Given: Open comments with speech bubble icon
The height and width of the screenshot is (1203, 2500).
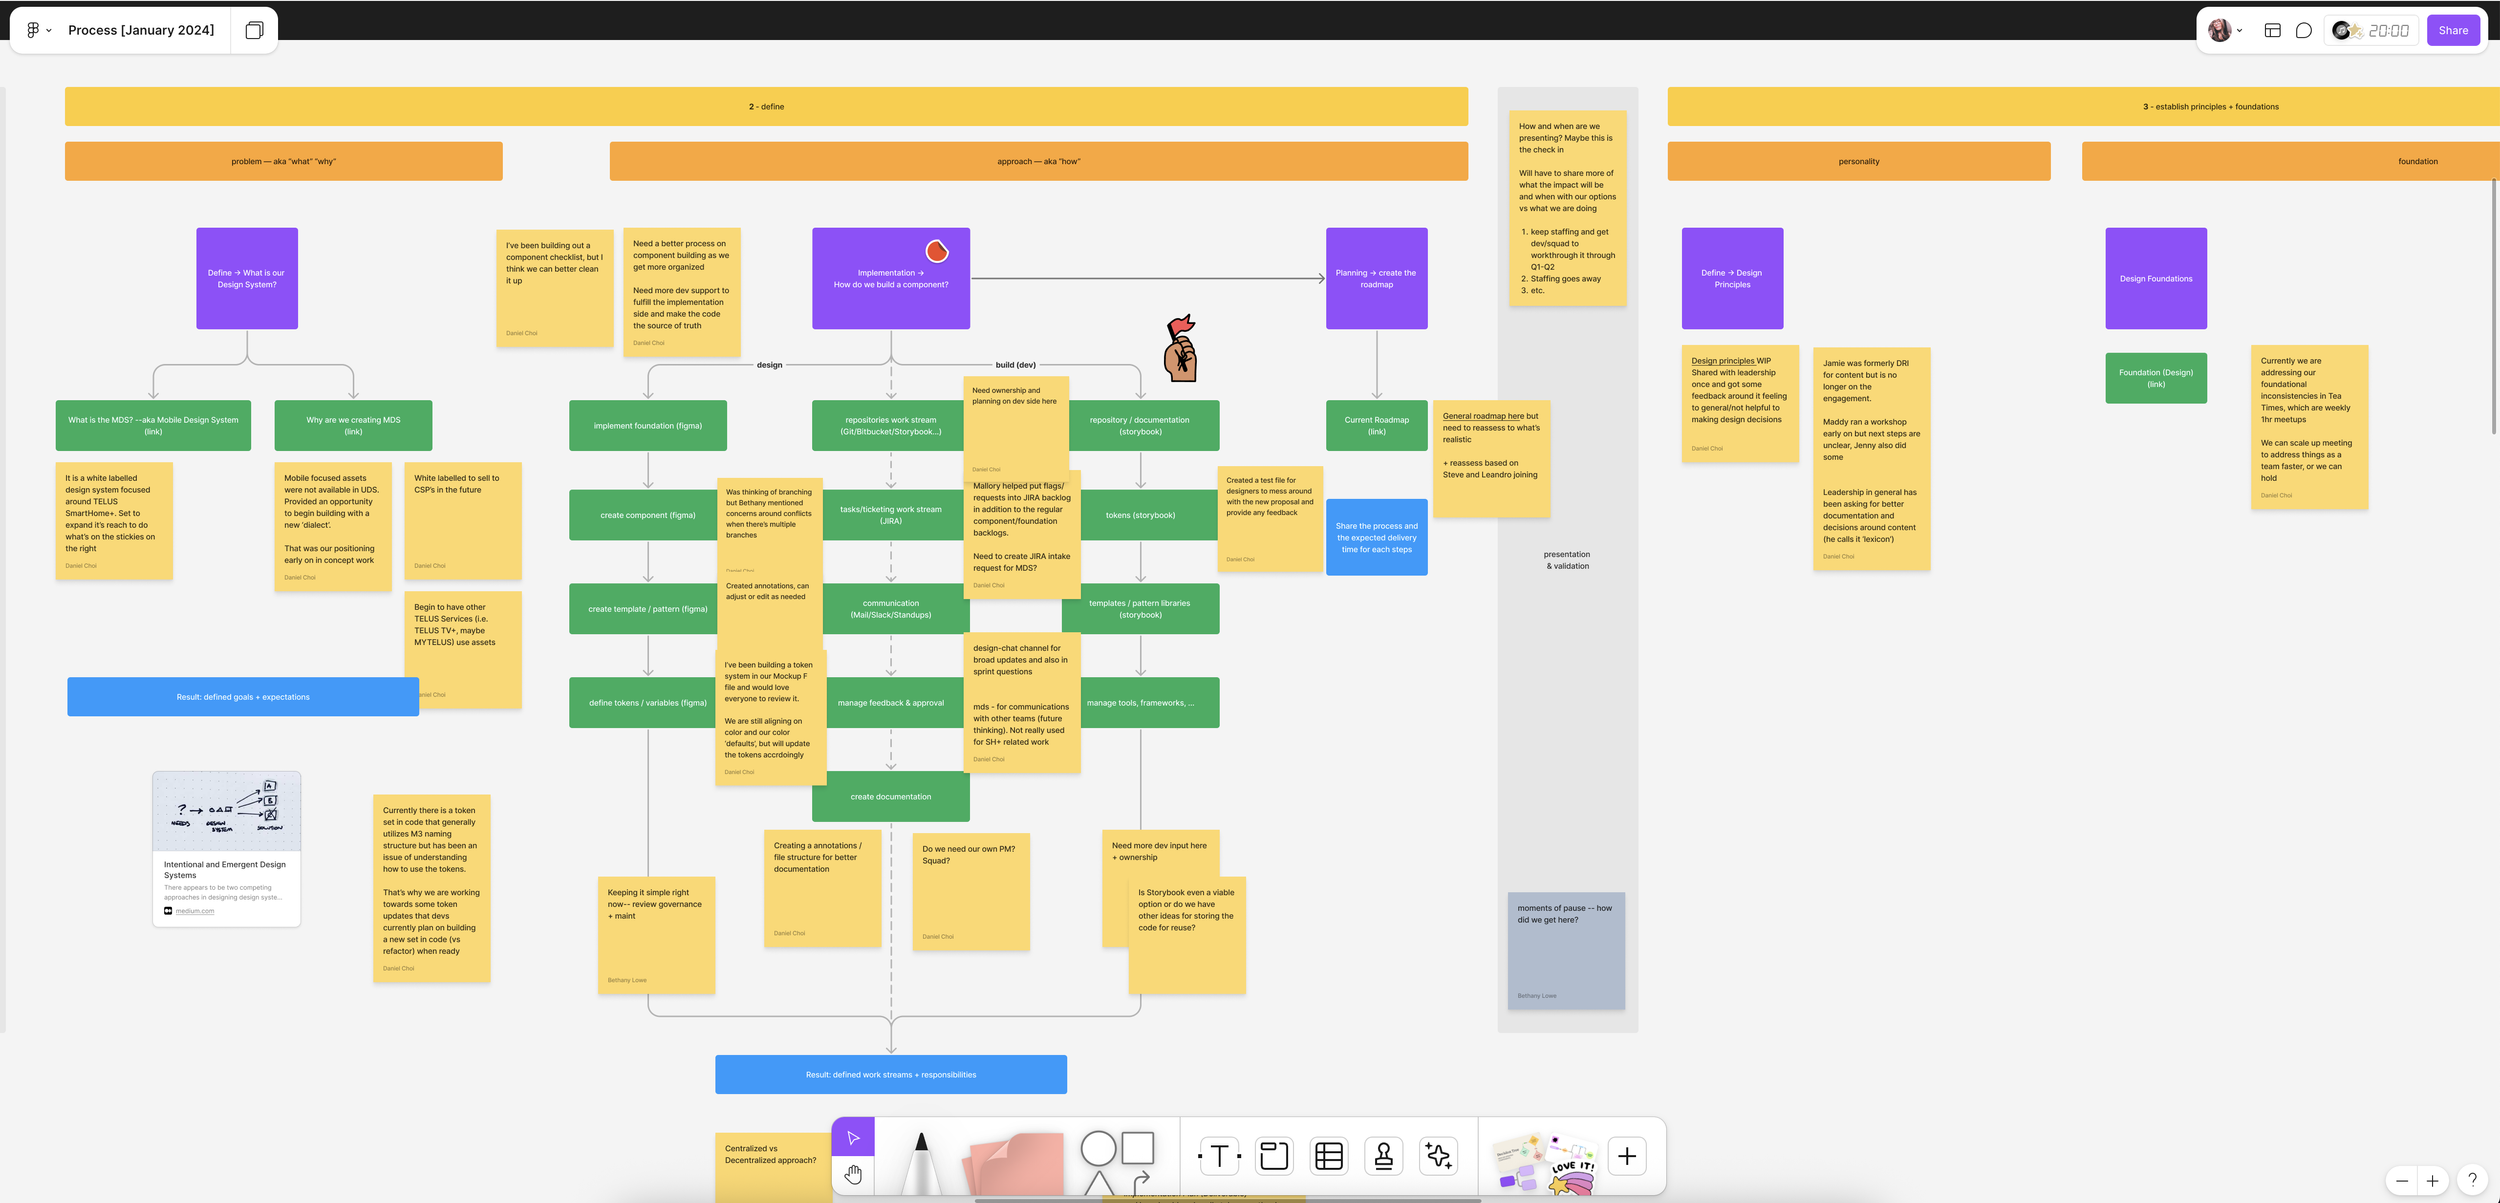Looking at the screenshot, I should [2304, 30].
